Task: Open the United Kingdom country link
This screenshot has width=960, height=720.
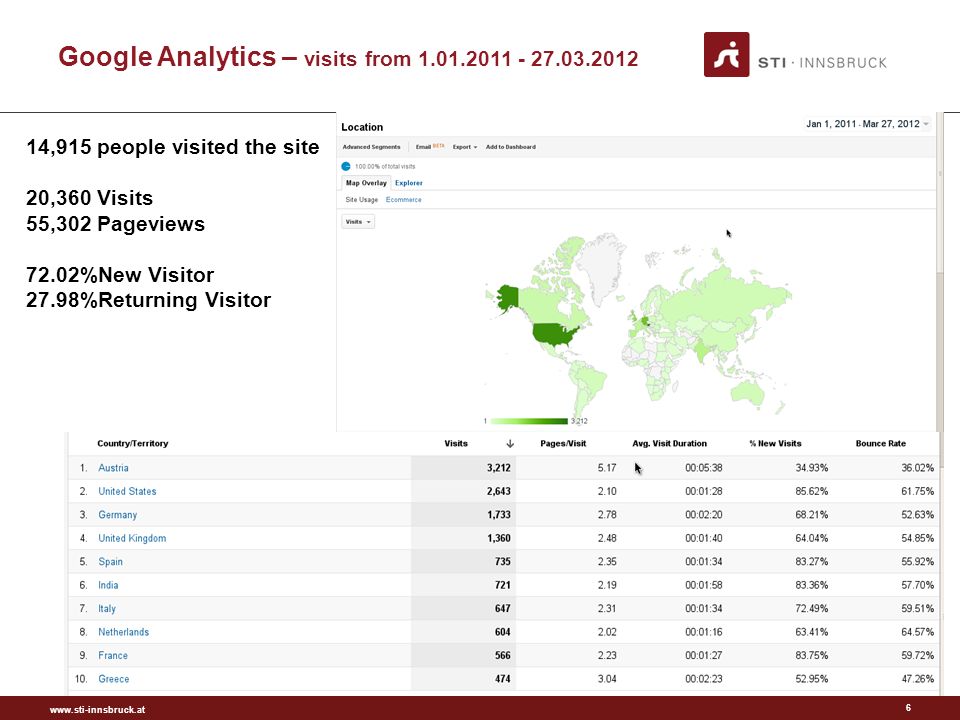Action: 132,538
